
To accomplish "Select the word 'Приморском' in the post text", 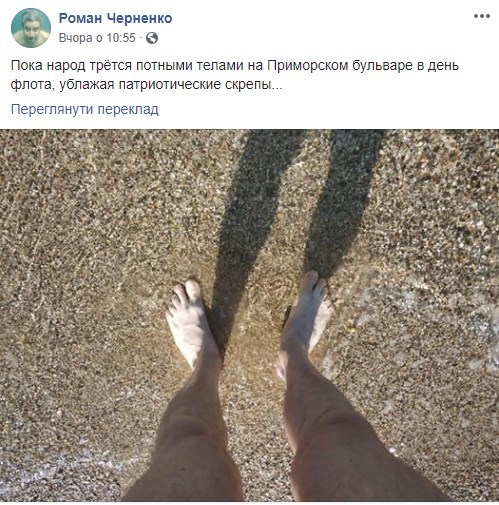I will pyautogui.click(x=307, y=65).
